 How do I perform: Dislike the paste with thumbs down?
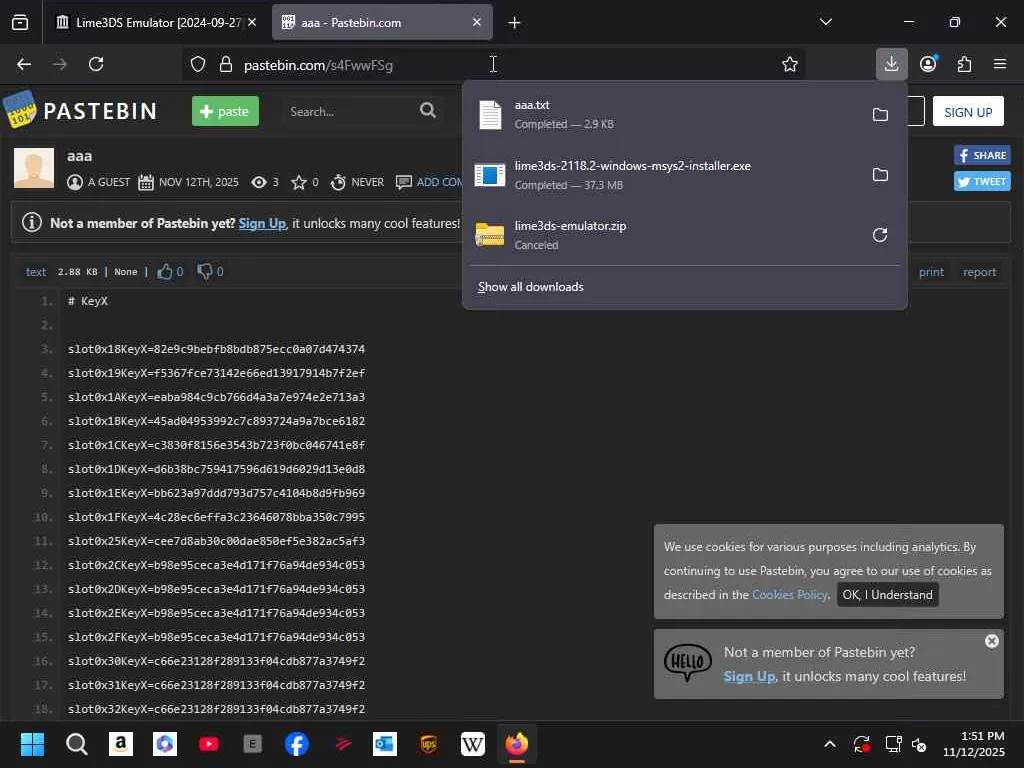click(x=205, y=271)
